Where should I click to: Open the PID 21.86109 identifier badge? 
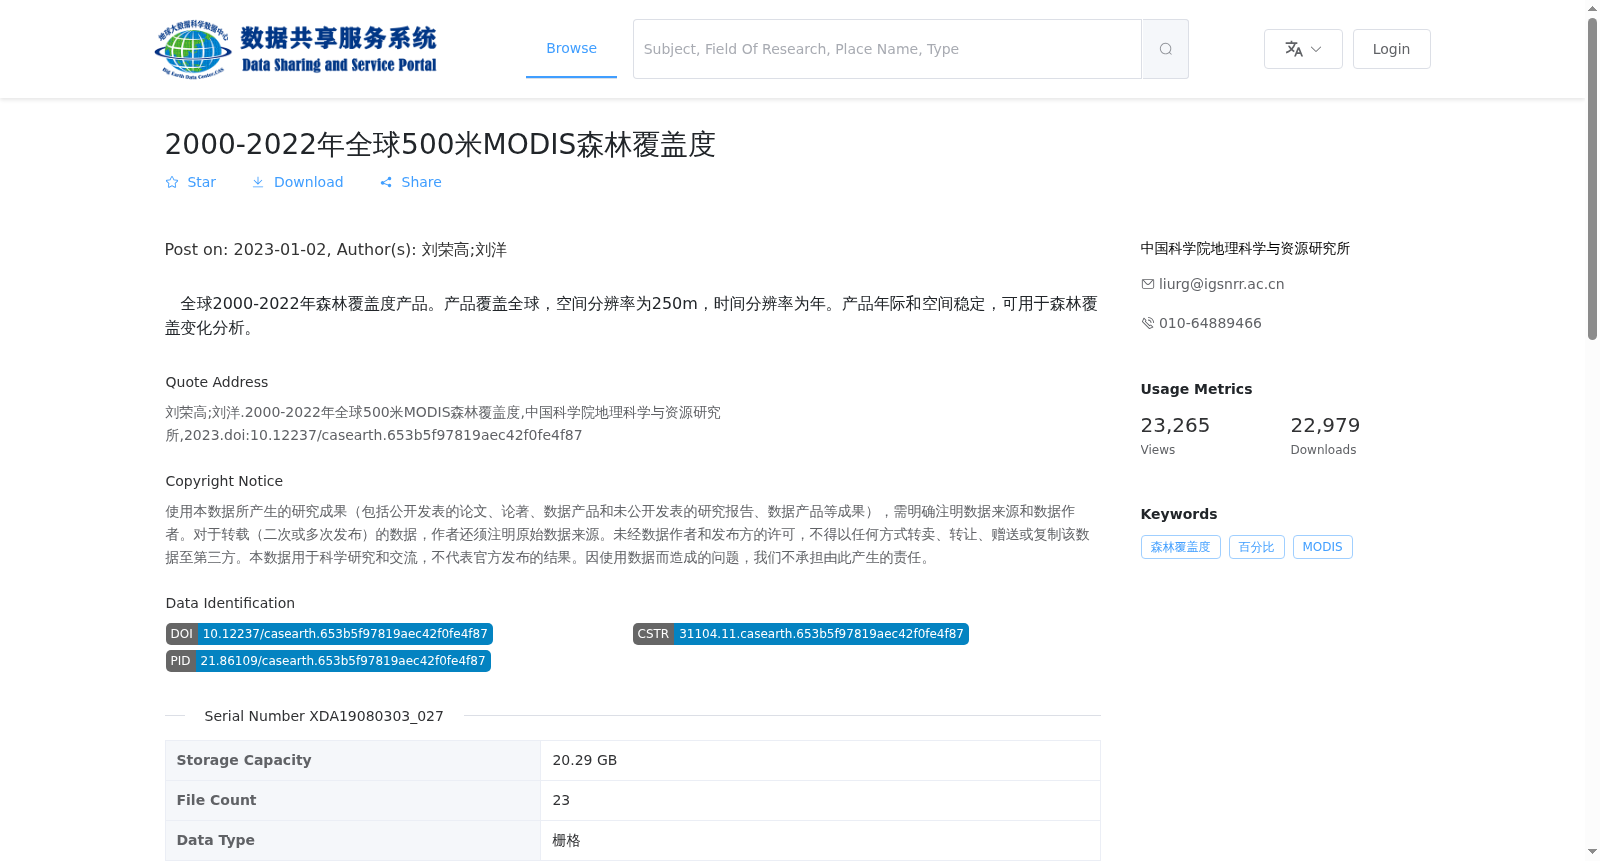(328, 661)
